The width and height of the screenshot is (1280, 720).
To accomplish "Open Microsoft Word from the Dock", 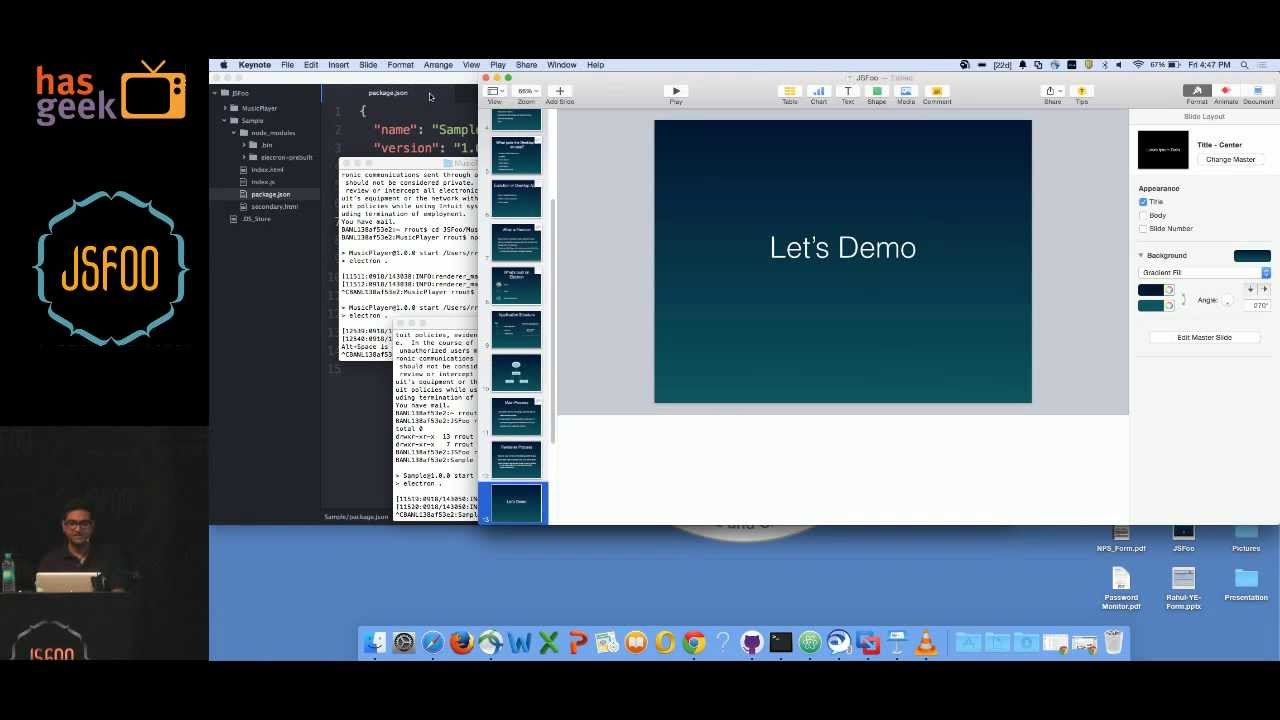I will pyautogui.click(x=519, y=643).
